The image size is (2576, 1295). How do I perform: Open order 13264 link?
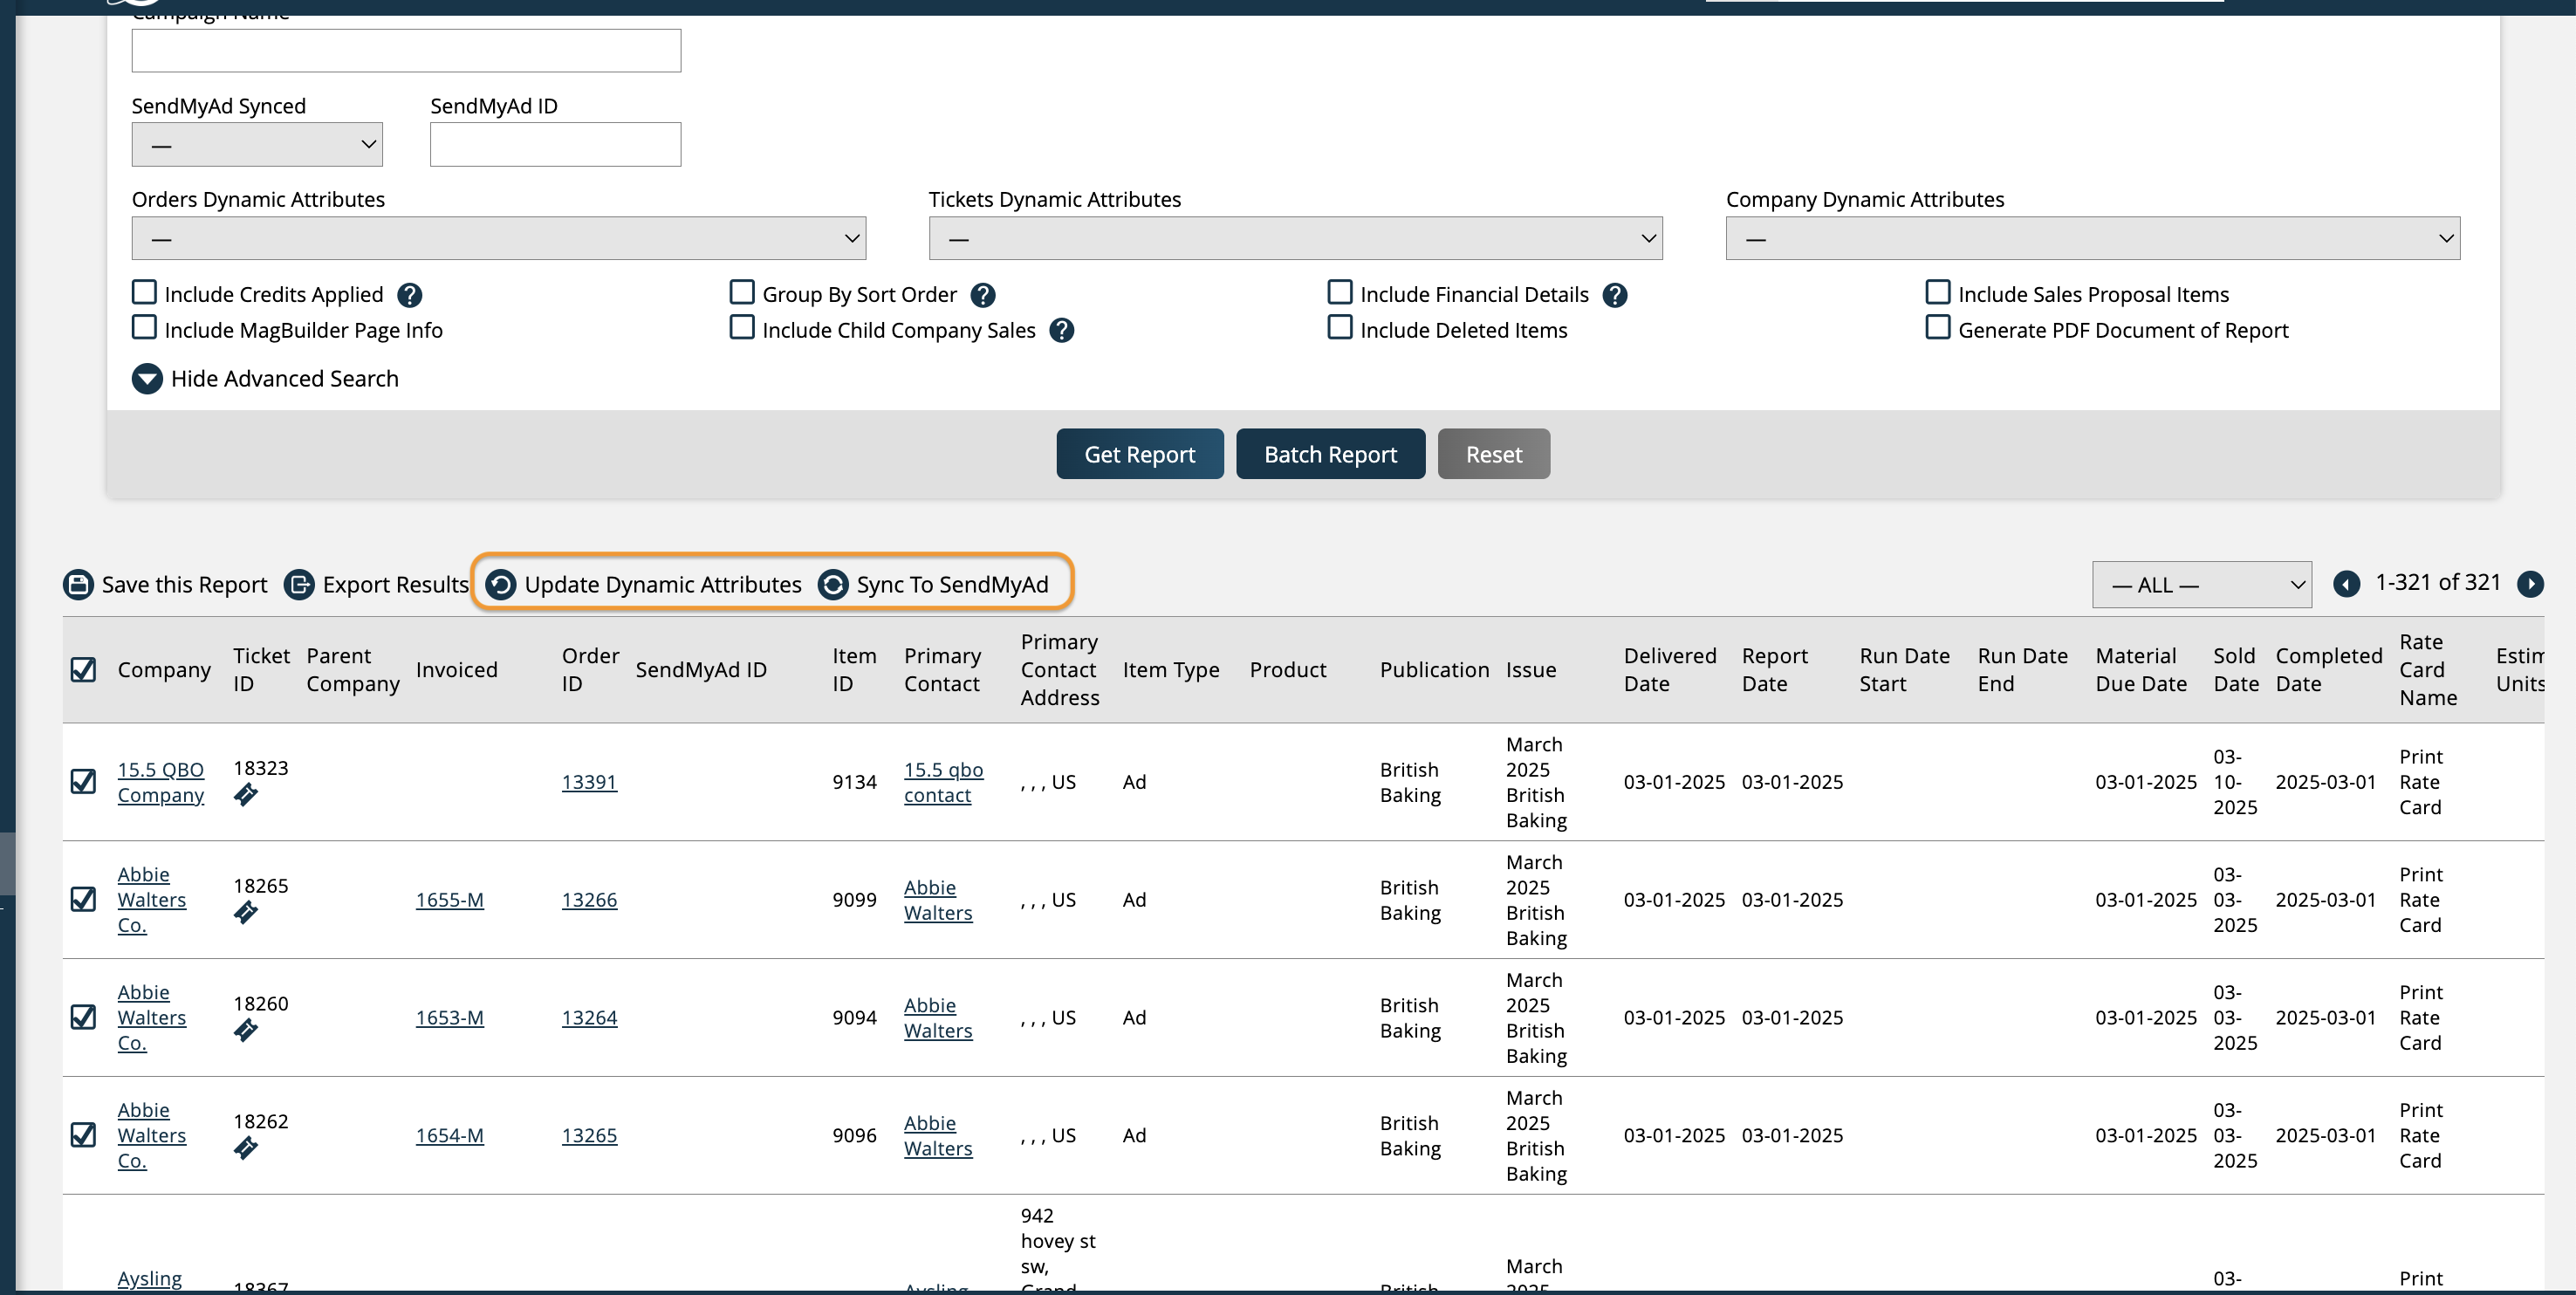[x=590, y=1019]
